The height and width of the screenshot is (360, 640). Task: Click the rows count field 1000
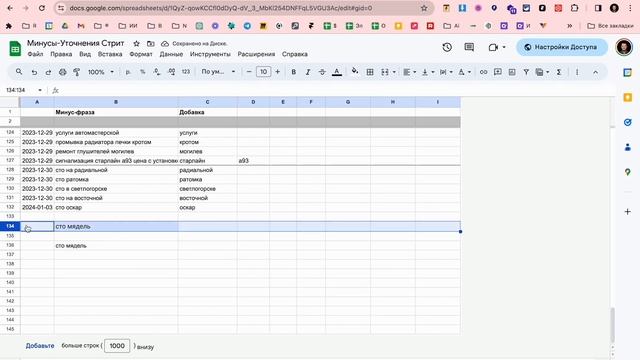tap(117, 346)
